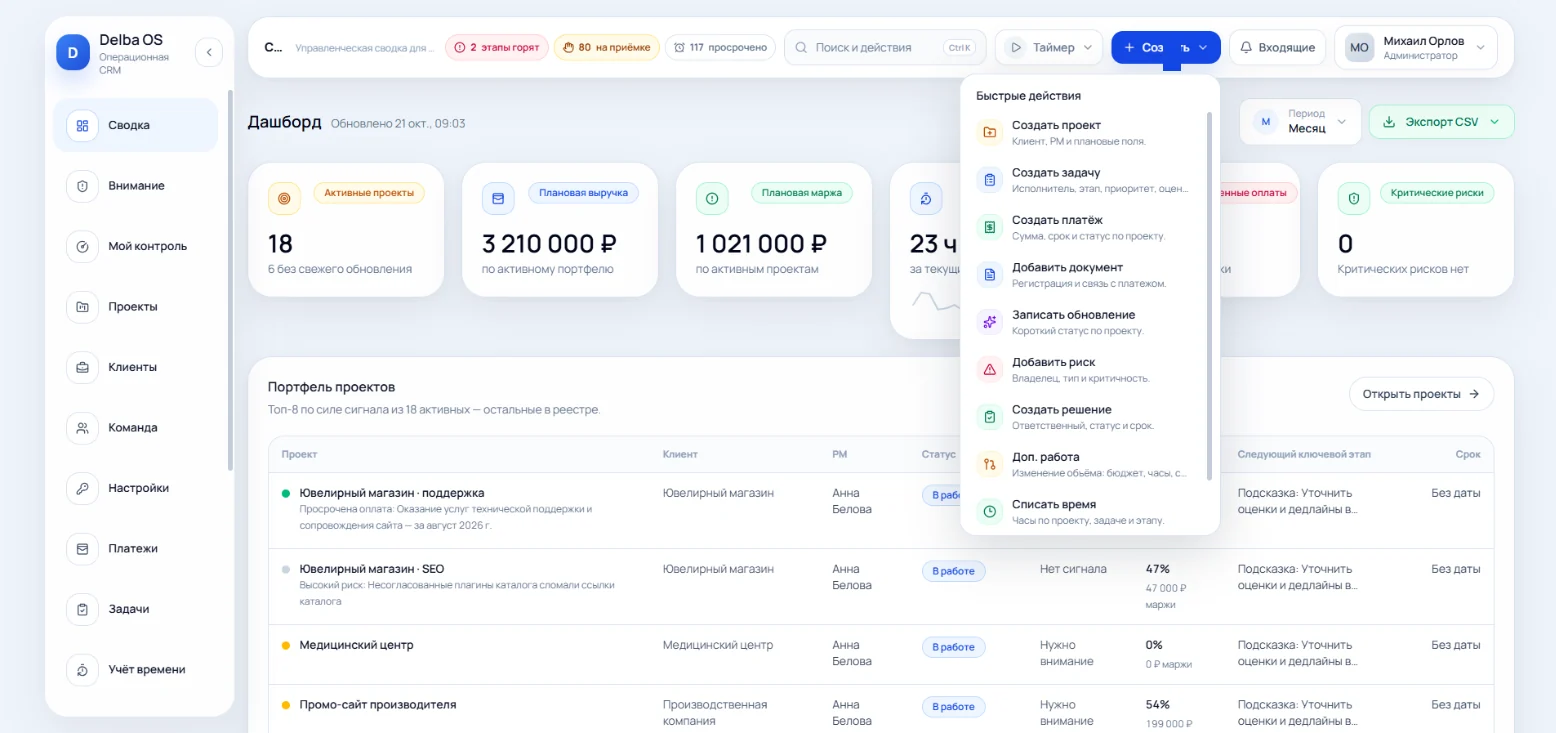This screenshot has height=733, width=1556.
Task: Open project 'Ювелирный магазин · поддержка'
Action: [392, 493]
